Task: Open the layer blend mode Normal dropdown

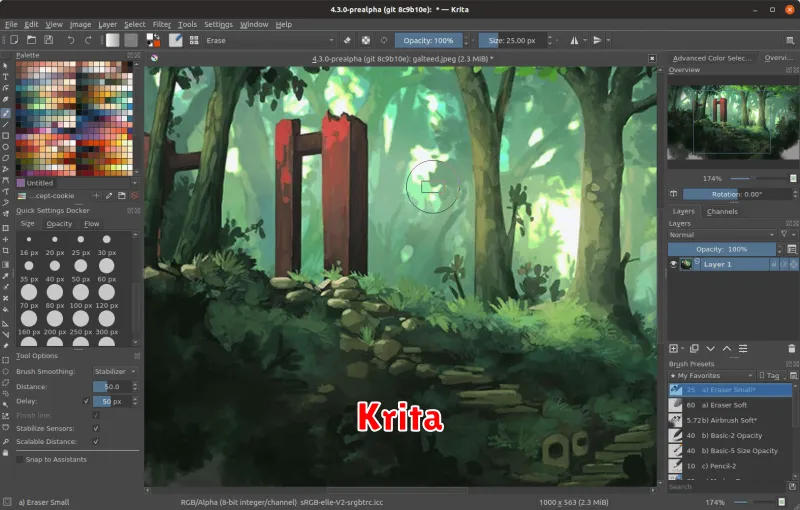Action: pos(722,235)
